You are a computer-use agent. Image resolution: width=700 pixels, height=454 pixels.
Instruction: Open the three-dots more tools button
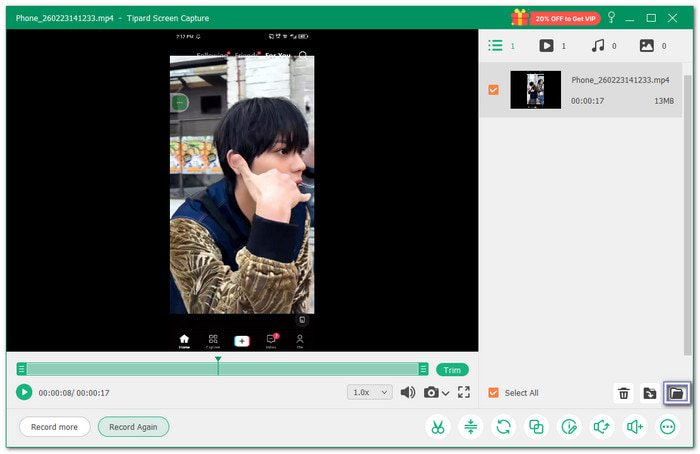(668, 427)
